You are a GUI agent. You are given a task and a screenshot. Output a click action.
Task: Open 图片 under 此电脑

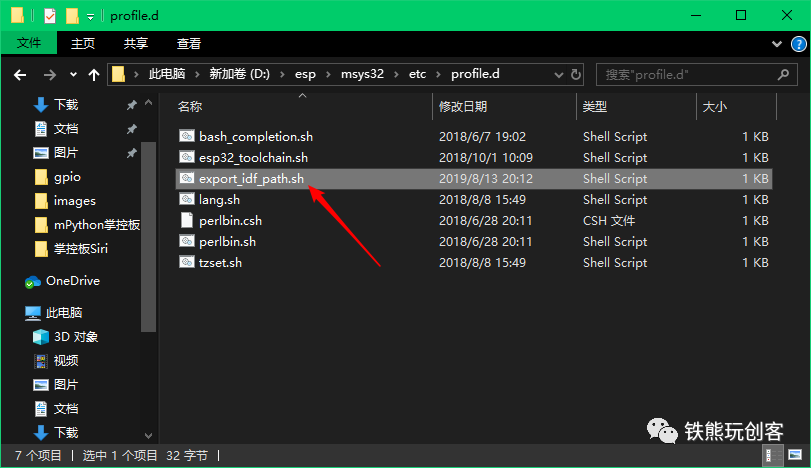click(66, 385)
